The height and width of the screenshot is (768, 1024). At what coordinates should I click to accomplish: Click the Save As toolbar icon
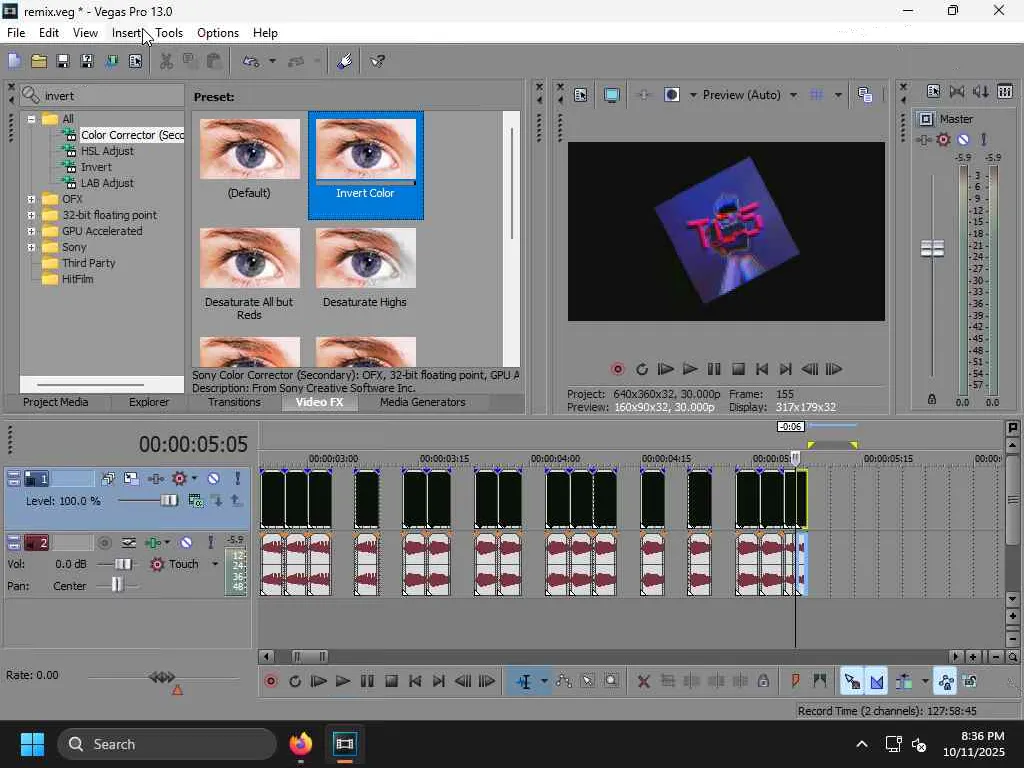pyautogui.click(x=87, y=61)
